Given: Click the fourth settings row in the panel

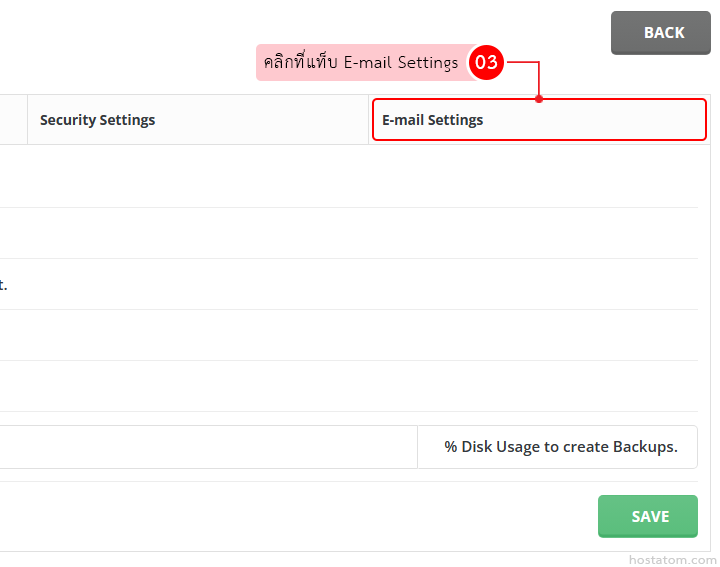Looking at the screenshot, I should [x=350, y=335].
